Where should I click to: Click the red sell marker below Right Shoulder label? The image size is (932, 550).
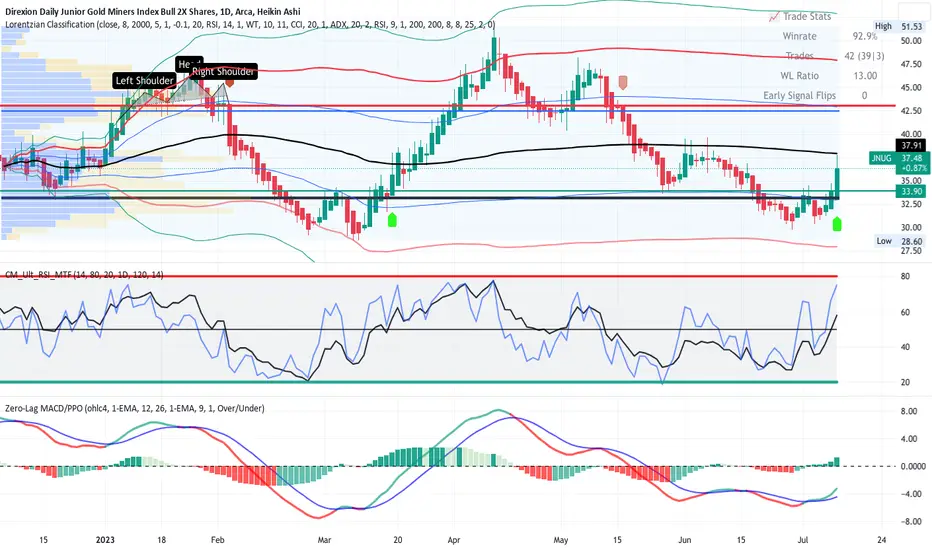229,83
